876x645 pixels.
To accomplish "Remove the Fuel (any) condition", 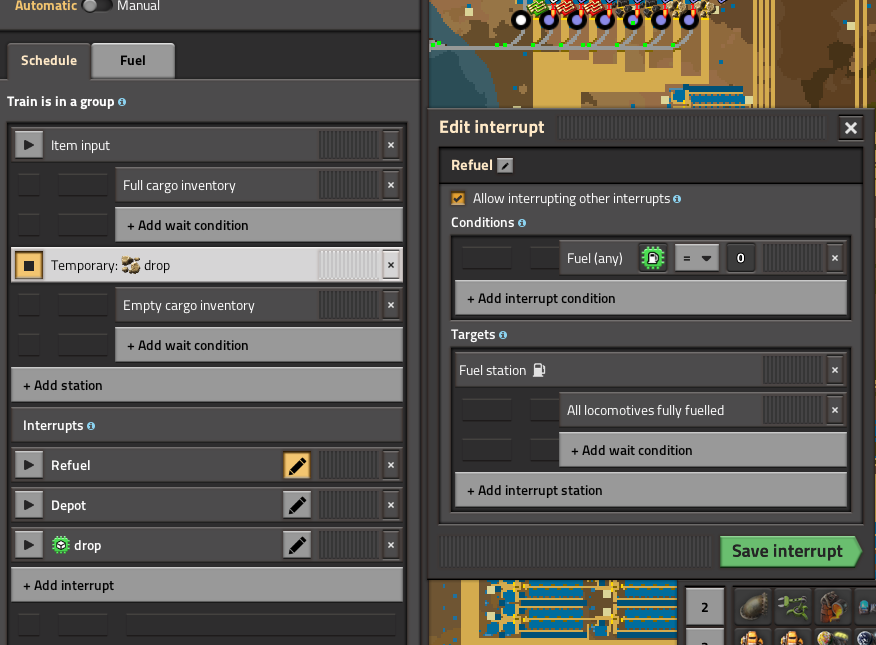I will (835, 258).
